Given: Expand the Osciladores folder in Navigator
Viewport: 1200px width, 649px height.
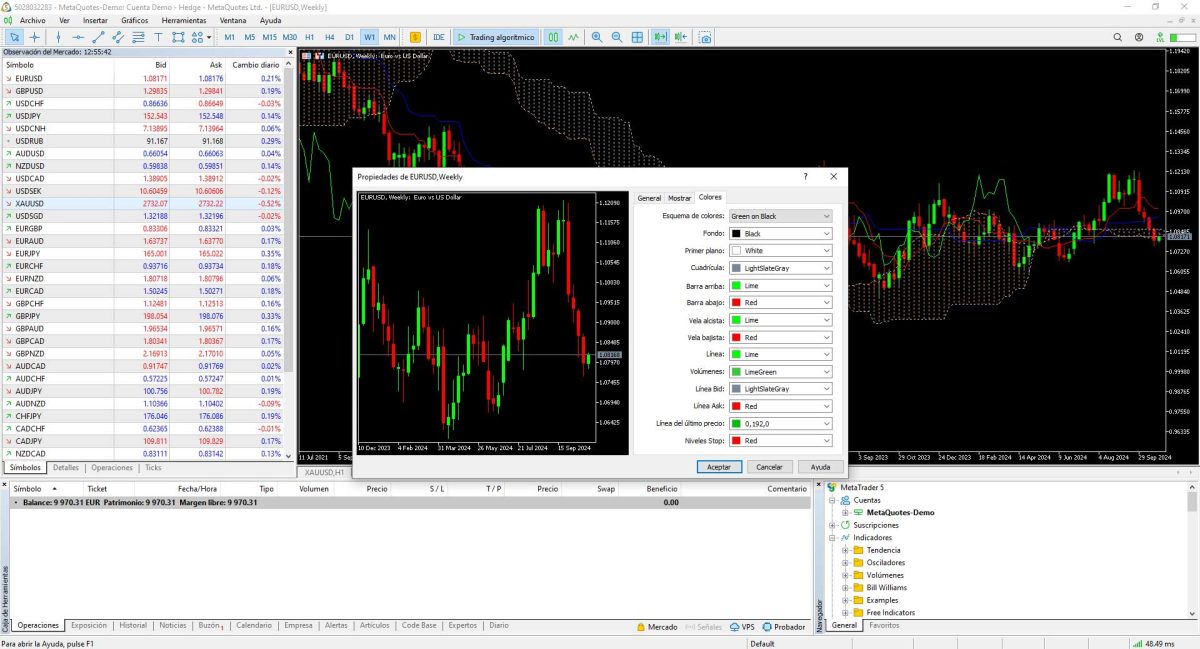Looking at the screenshot, I should pos(845,562).
